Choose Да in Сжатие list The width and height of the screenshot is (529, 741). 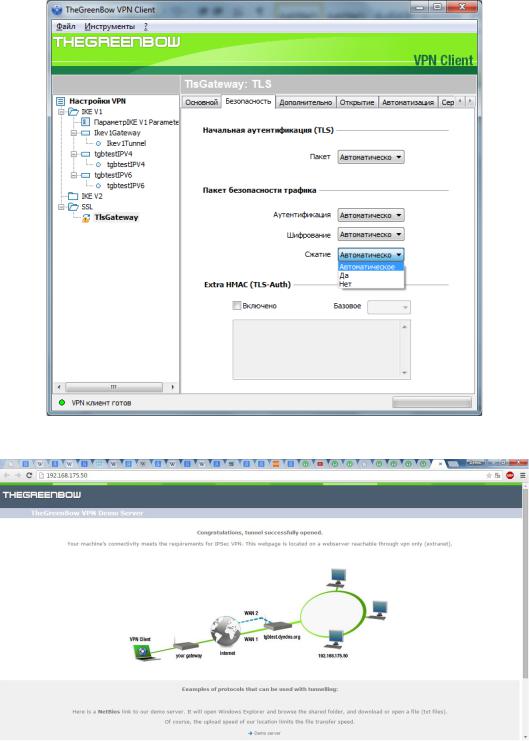point(371,275)
